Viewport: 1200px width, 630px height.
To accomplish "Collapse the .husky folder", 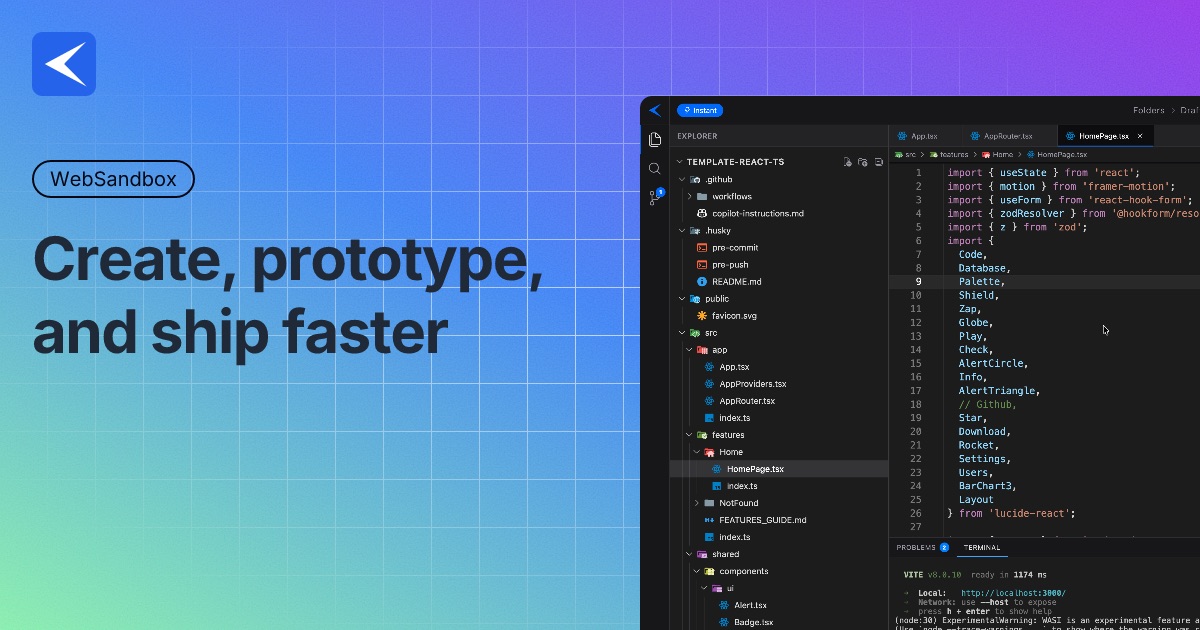I will [682, 230].
